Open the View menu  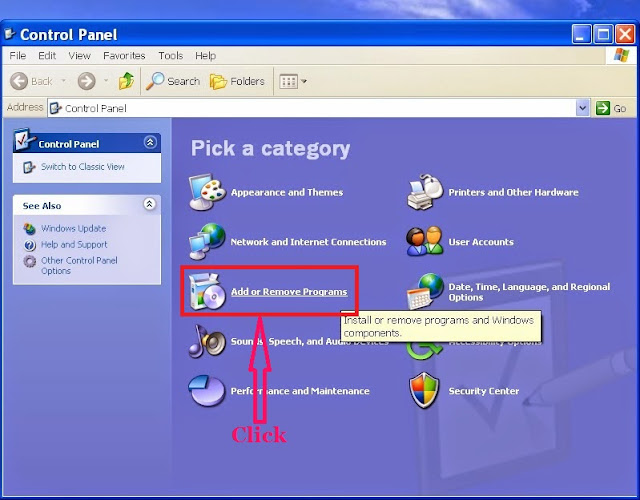click(x=79, y=56)
